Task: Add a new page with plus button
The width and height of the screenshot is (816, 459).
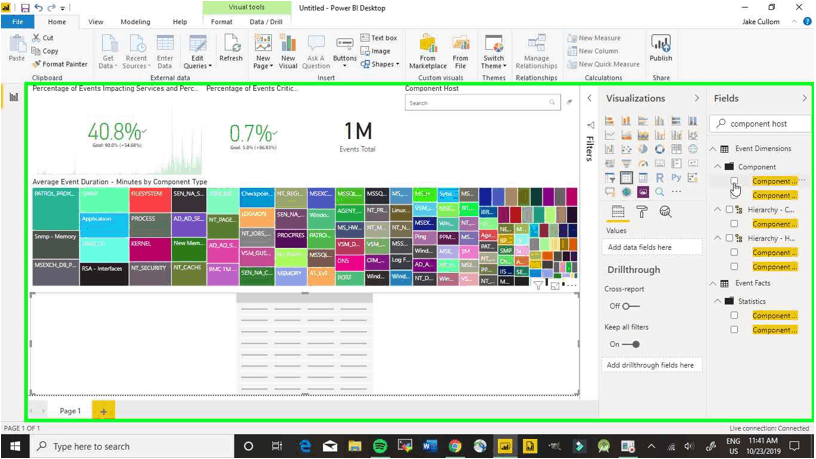Action: [104, 411]
